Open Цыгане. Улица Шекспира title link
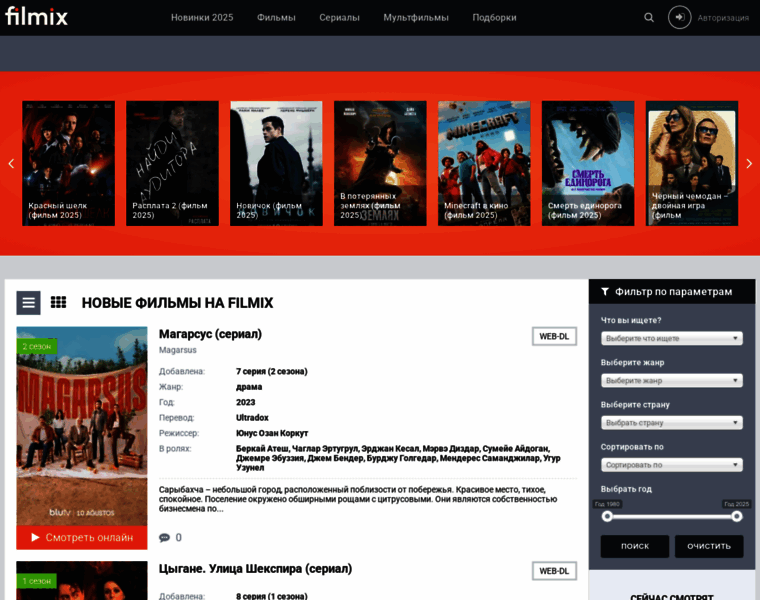Viewport: 760px width, 600px height. pyautogui.click(x=255, y=568)
